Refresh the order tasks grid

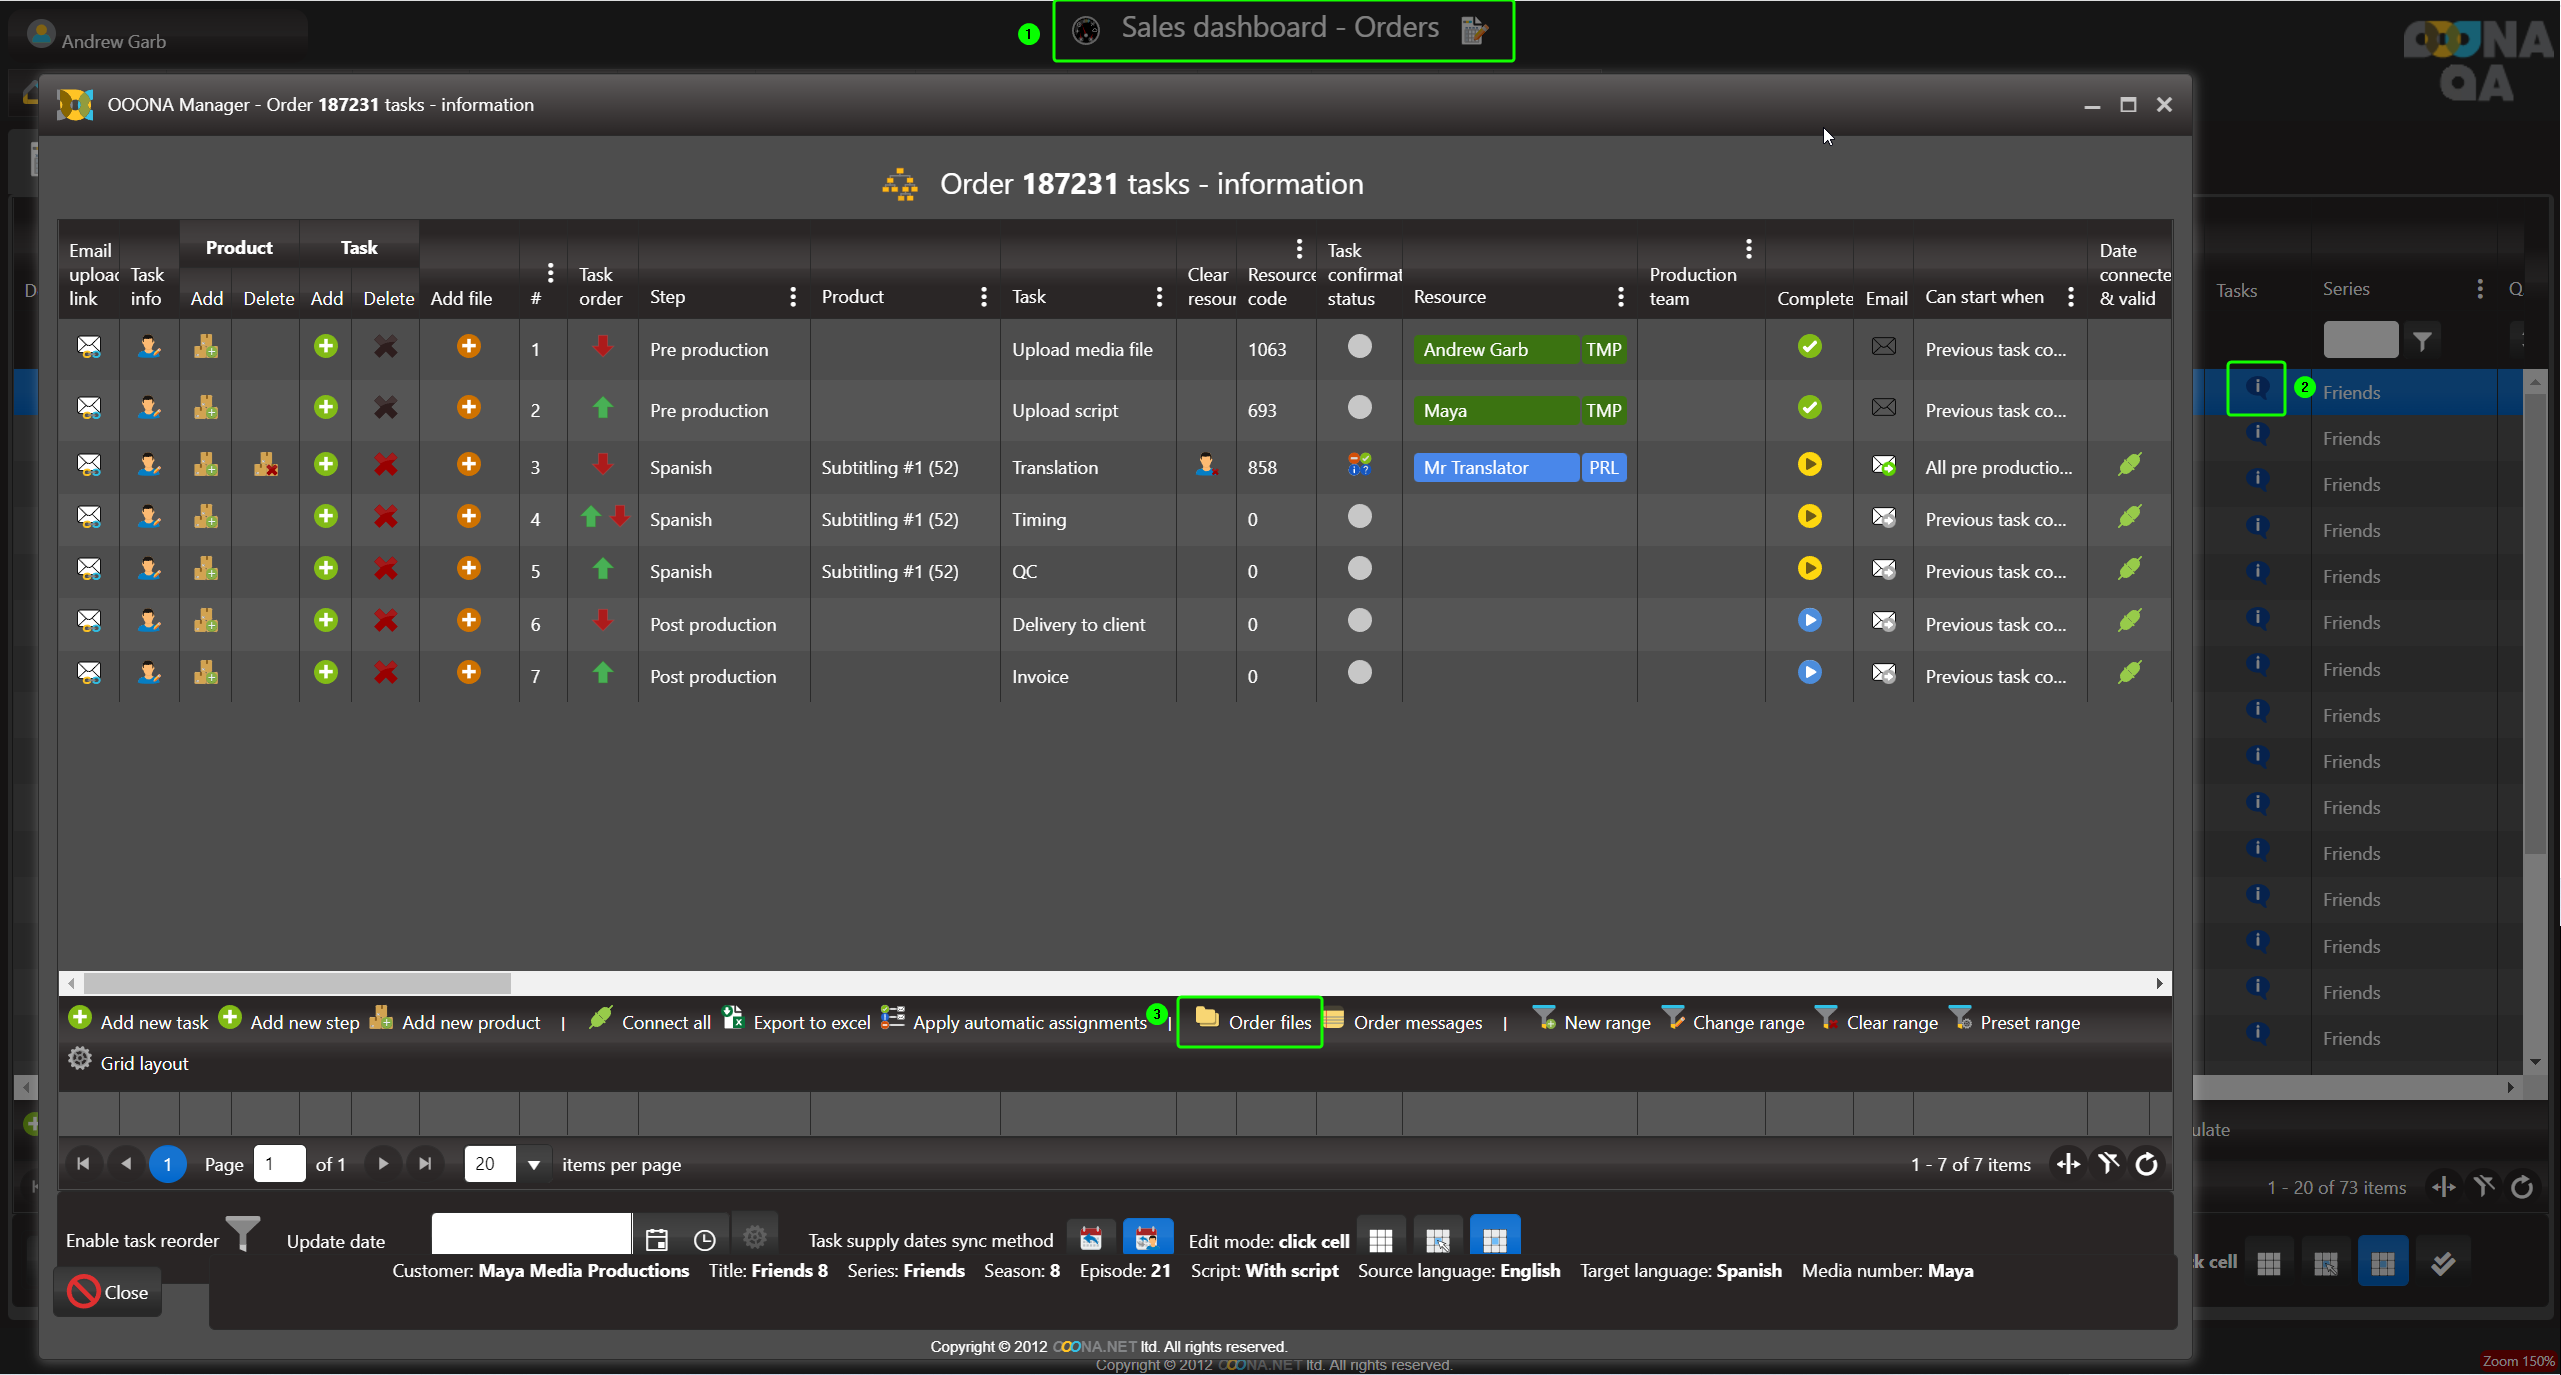coord(2146,1164)
